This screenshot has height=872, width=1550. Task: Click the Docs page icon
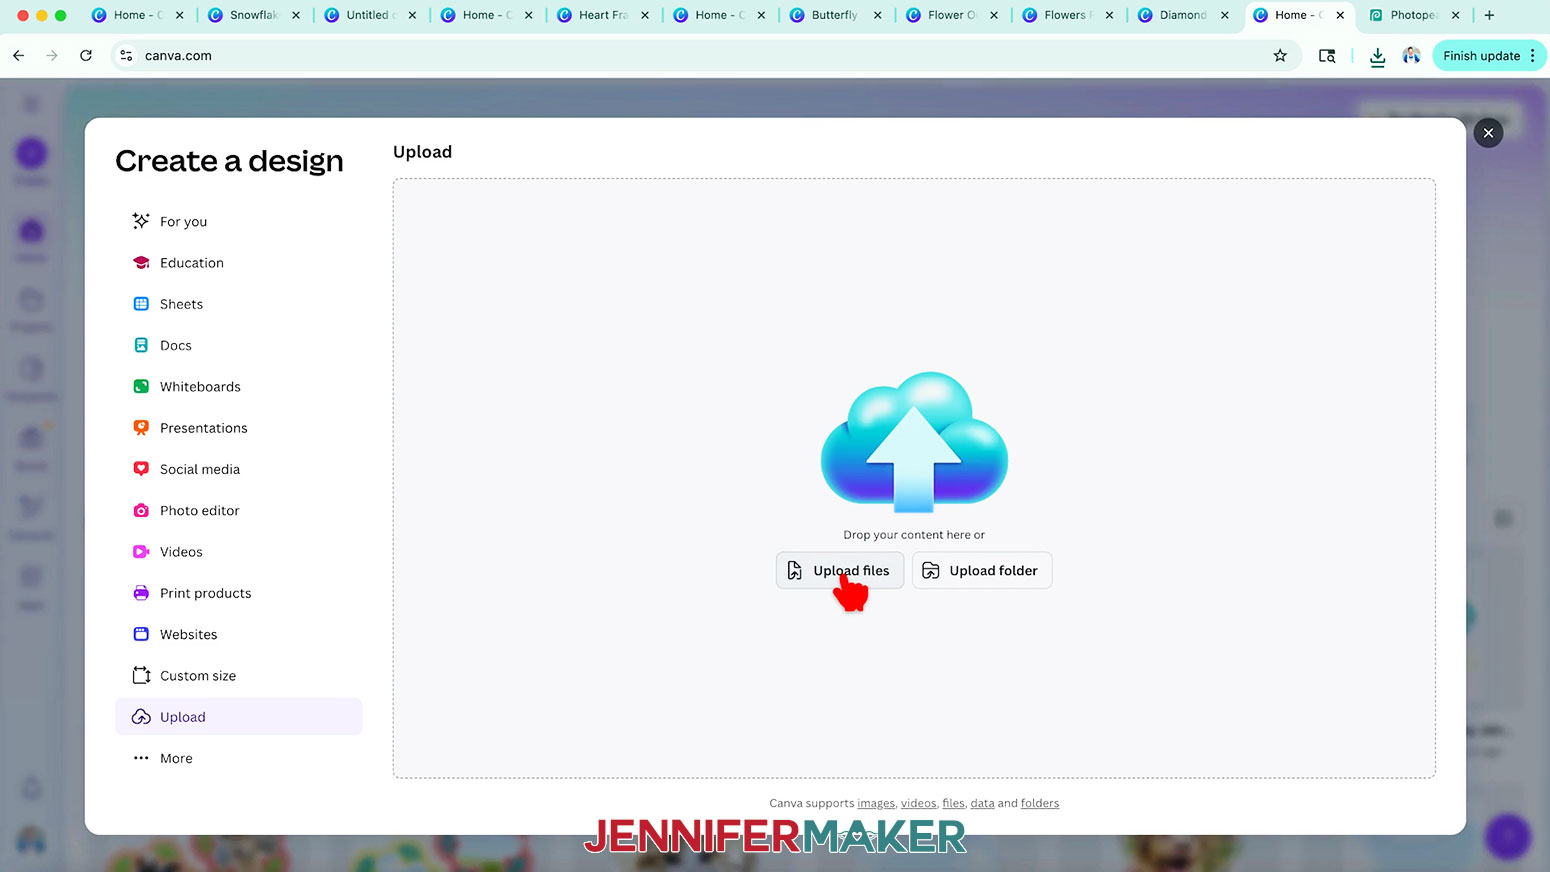click(x=141, y=345)
